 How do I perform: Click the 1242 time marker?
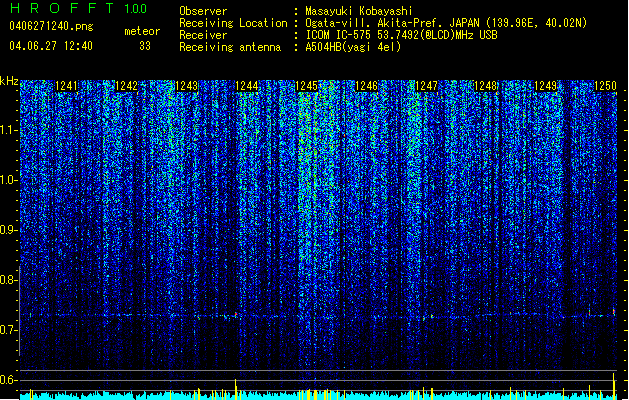(126, 86)
